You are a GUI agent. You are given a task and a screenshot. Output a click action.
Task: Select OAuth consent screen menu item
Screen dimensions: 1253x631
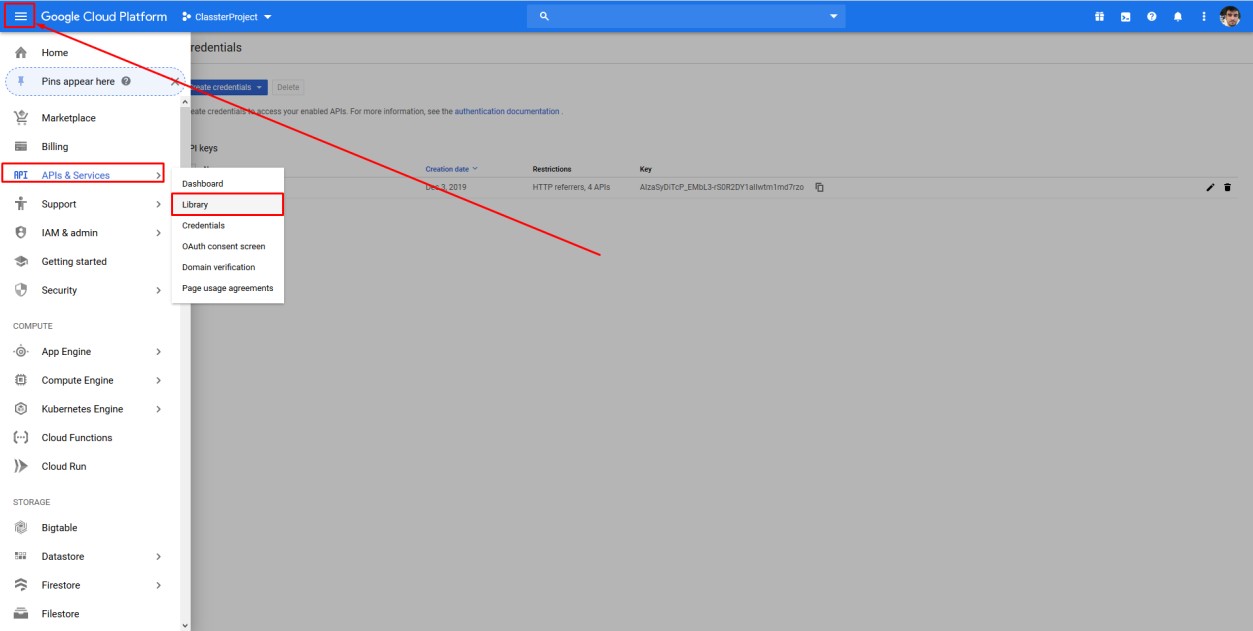223,246
